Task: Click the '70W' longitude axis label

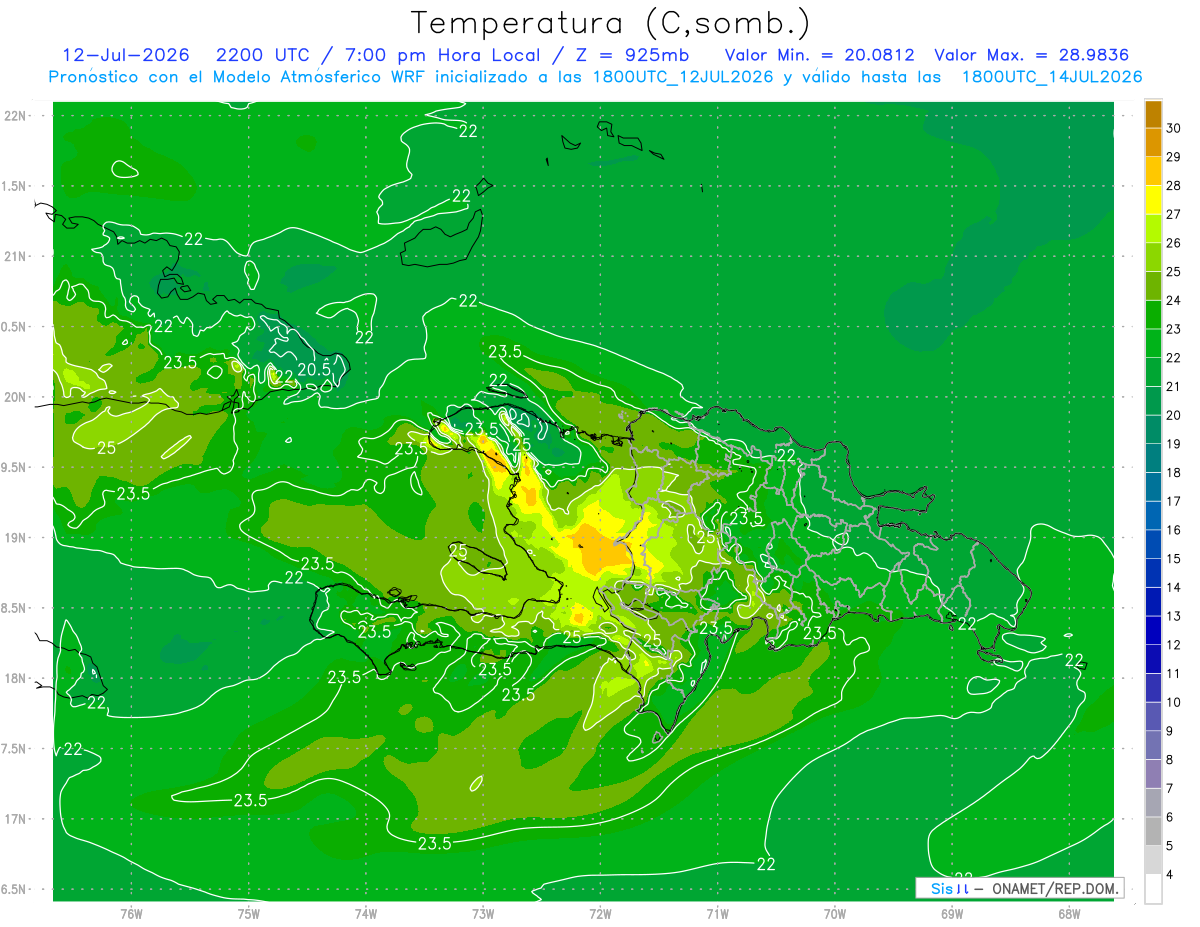Action: pyautogui.click(x=835, y=913)
